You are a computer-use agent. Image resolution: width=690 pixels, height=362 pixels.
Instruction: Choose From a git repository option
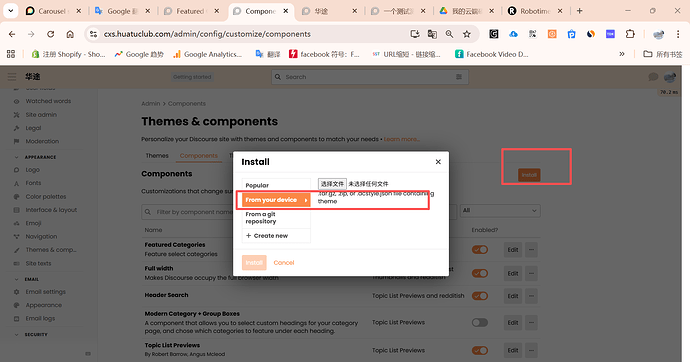(276, 218)
